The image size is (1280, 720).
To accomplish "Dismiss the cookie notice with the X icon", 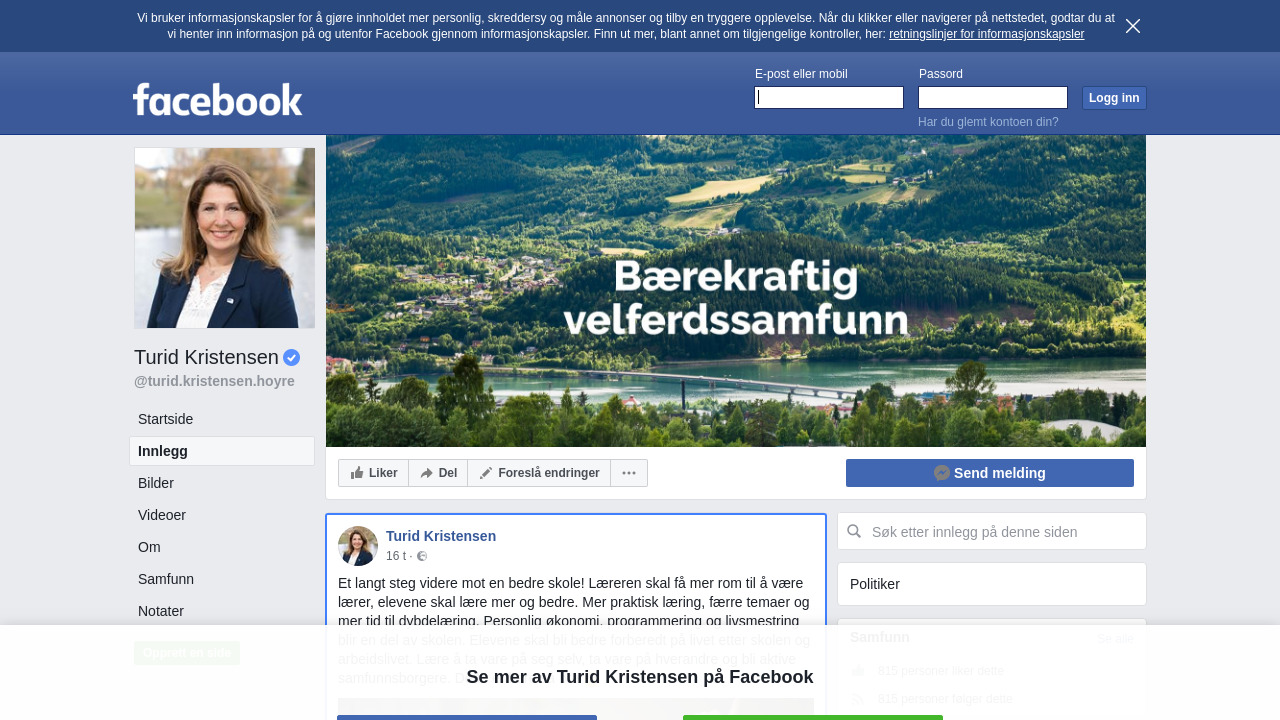I will click(1133, 26).
